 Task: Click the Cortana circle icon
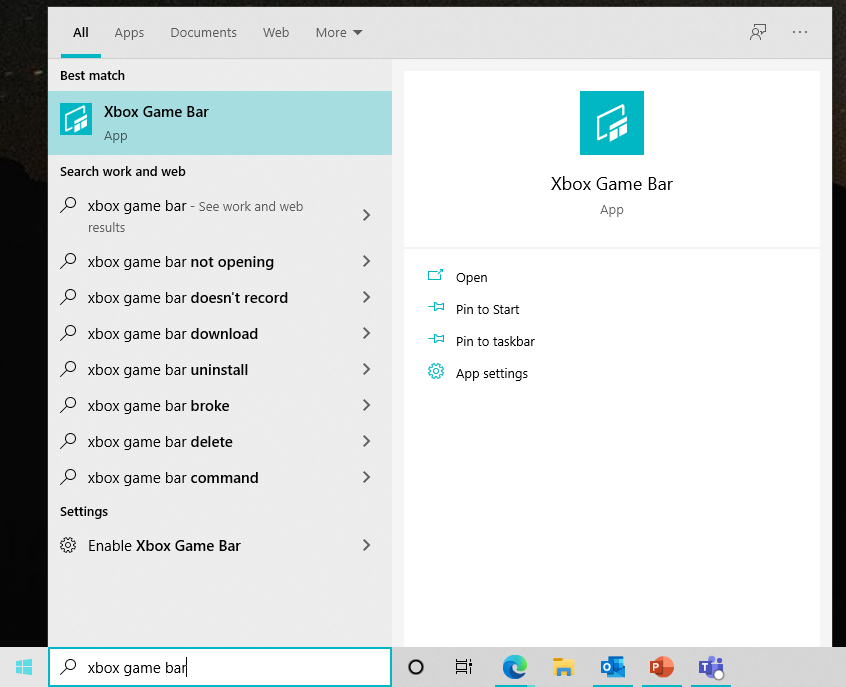click(416, 667)
